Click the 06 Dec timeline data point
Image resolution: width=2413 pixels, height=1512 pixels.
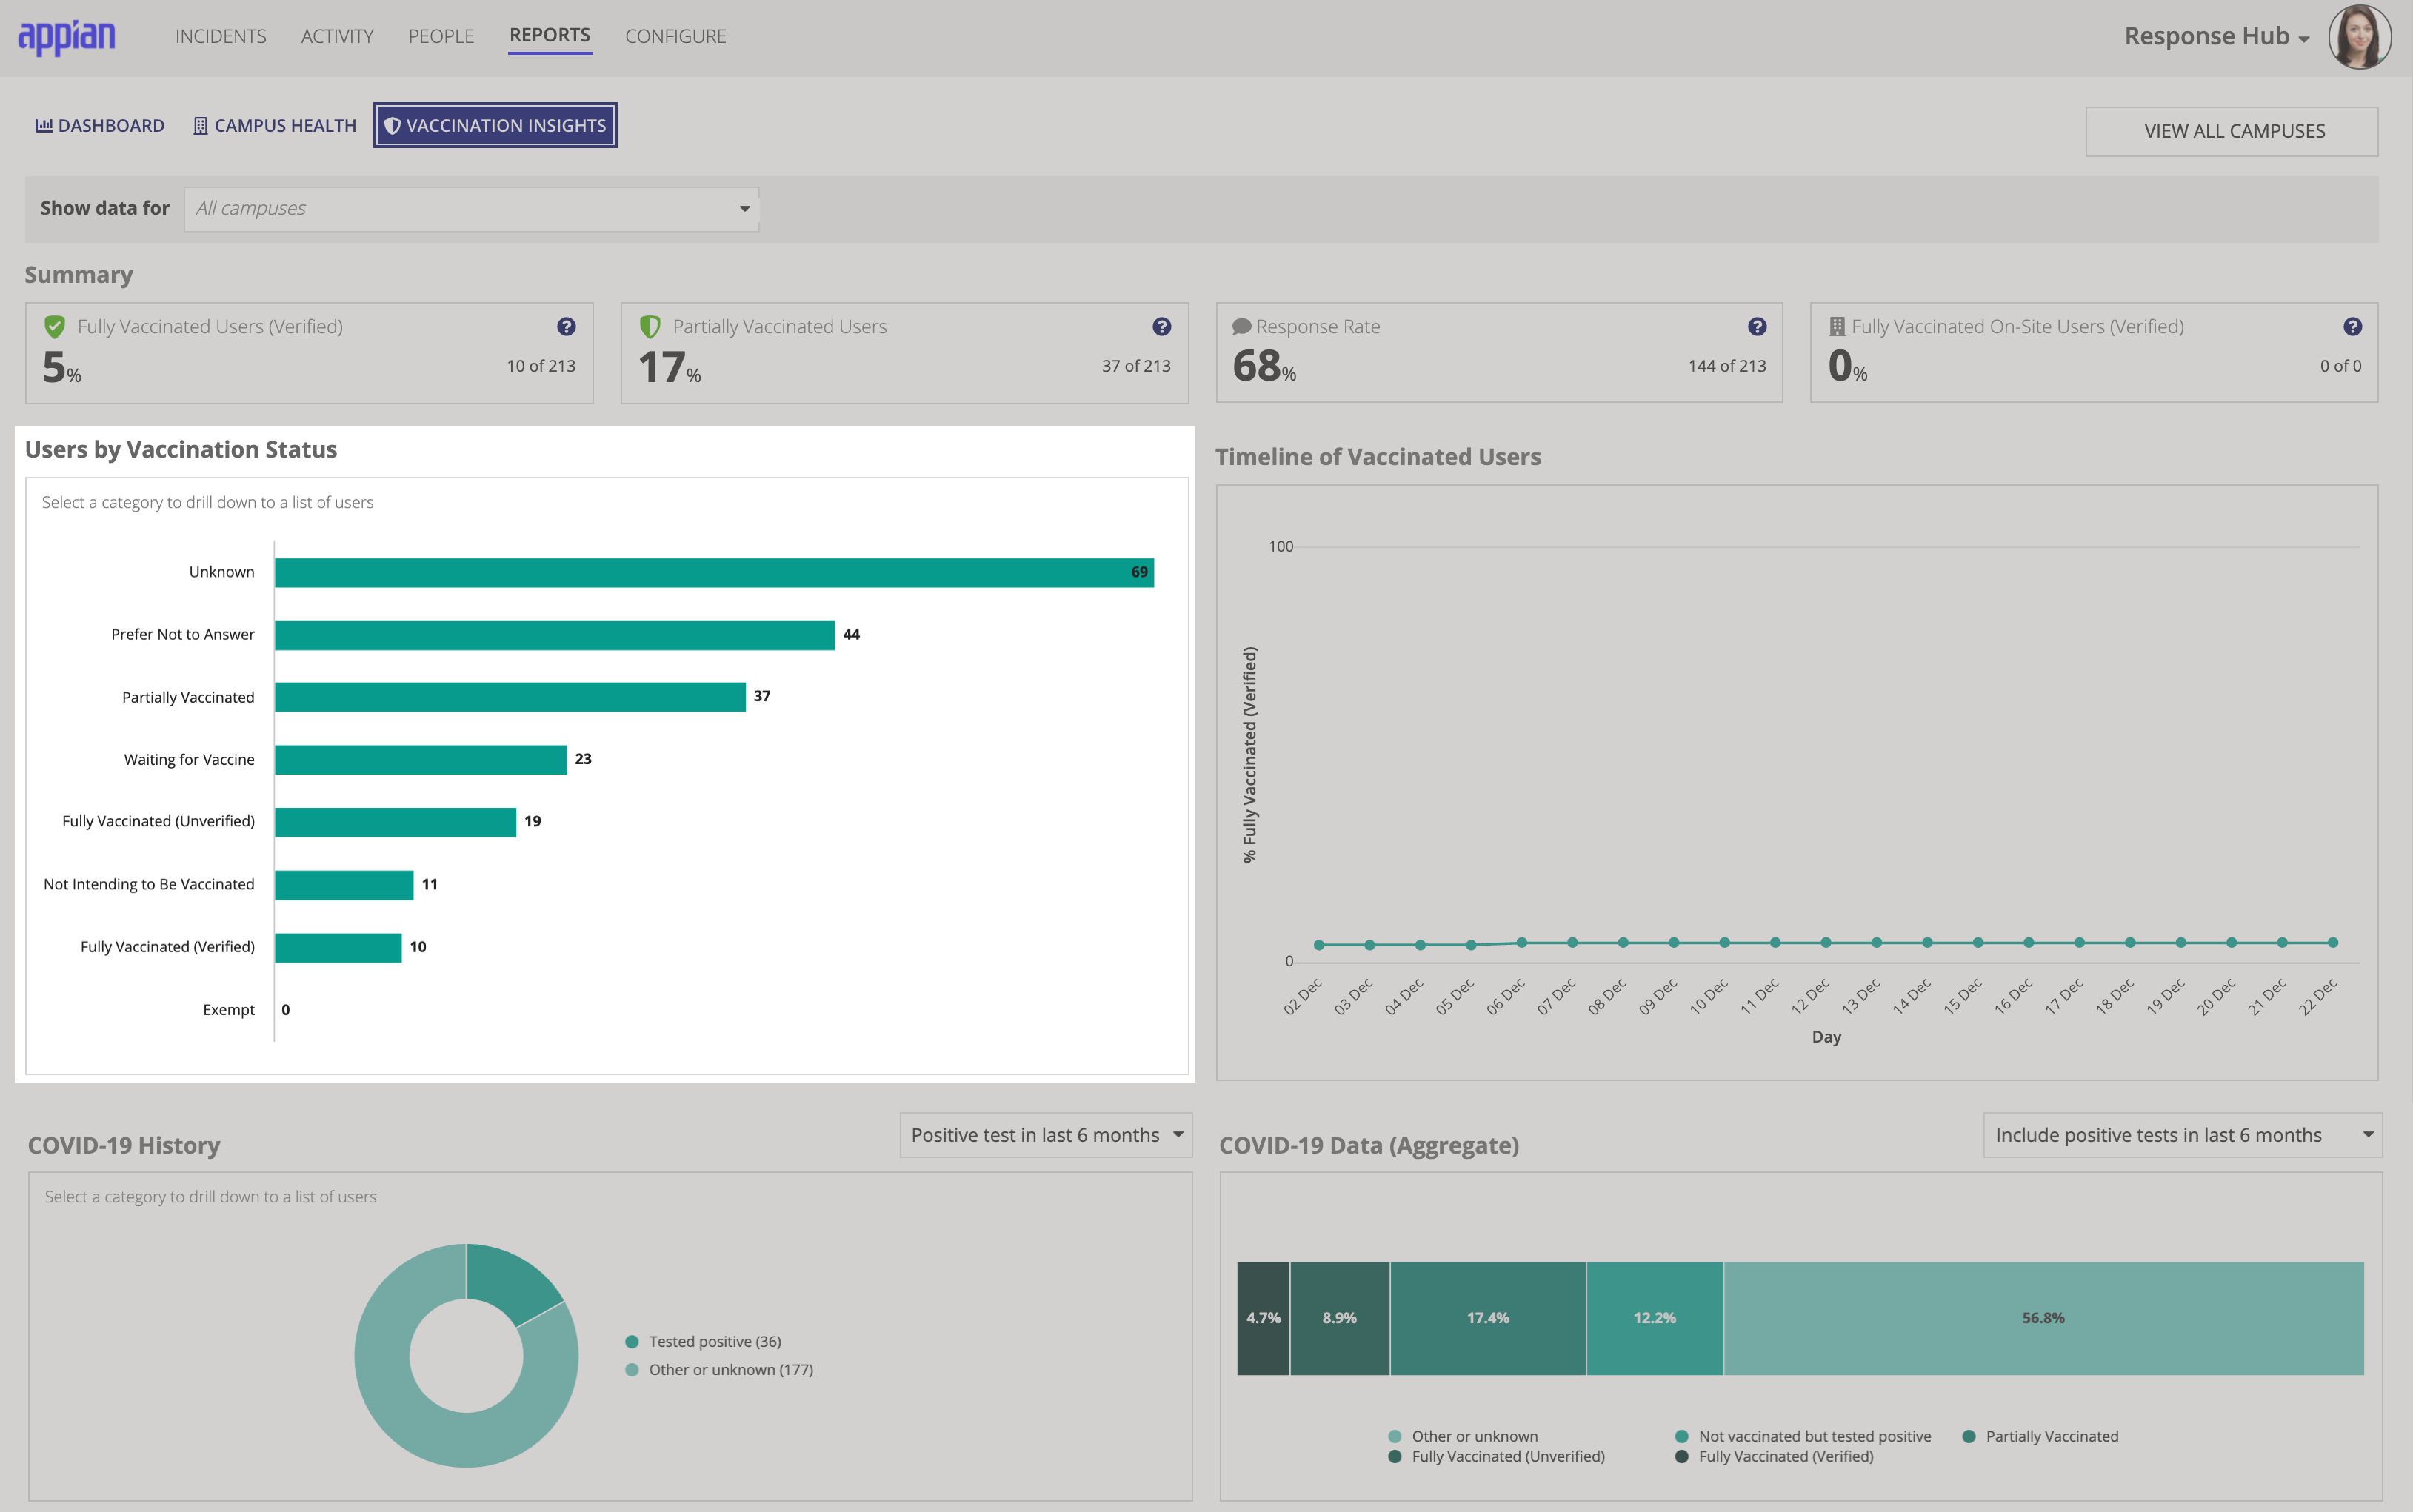[x=1522, y=943]
